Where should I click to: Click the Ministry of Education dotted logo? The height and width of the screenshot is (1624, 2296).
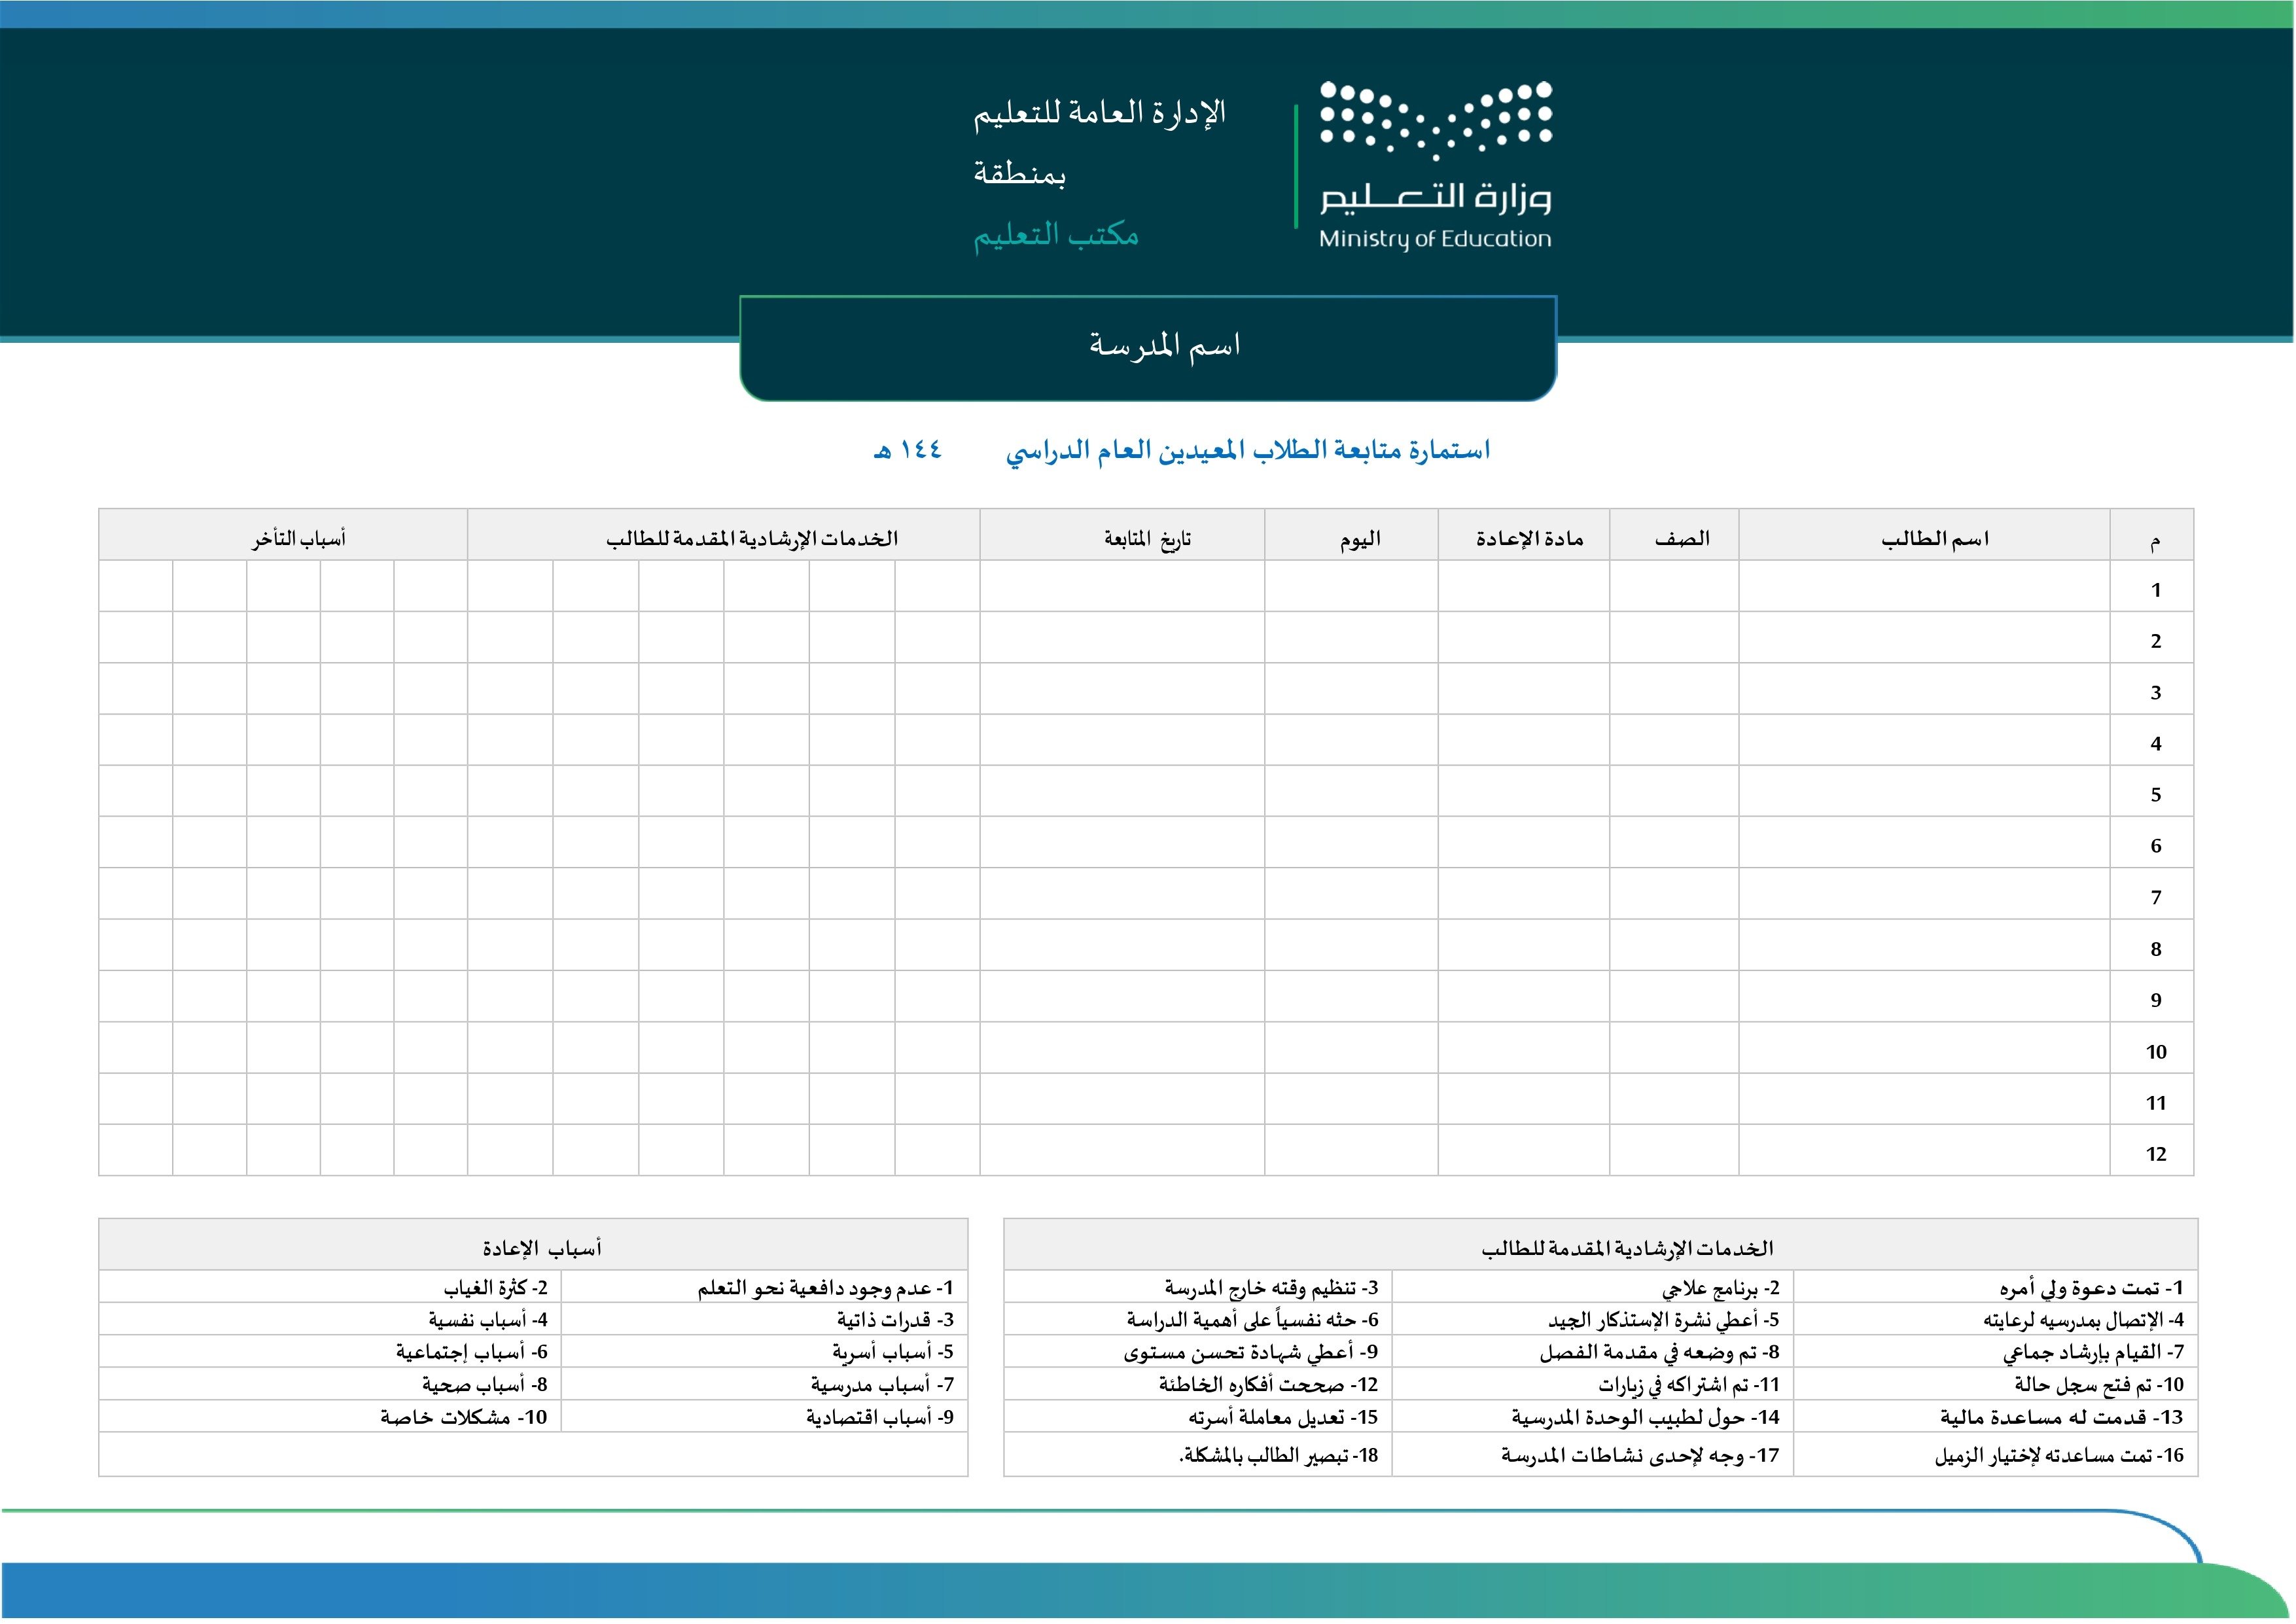click(1435, 120)
